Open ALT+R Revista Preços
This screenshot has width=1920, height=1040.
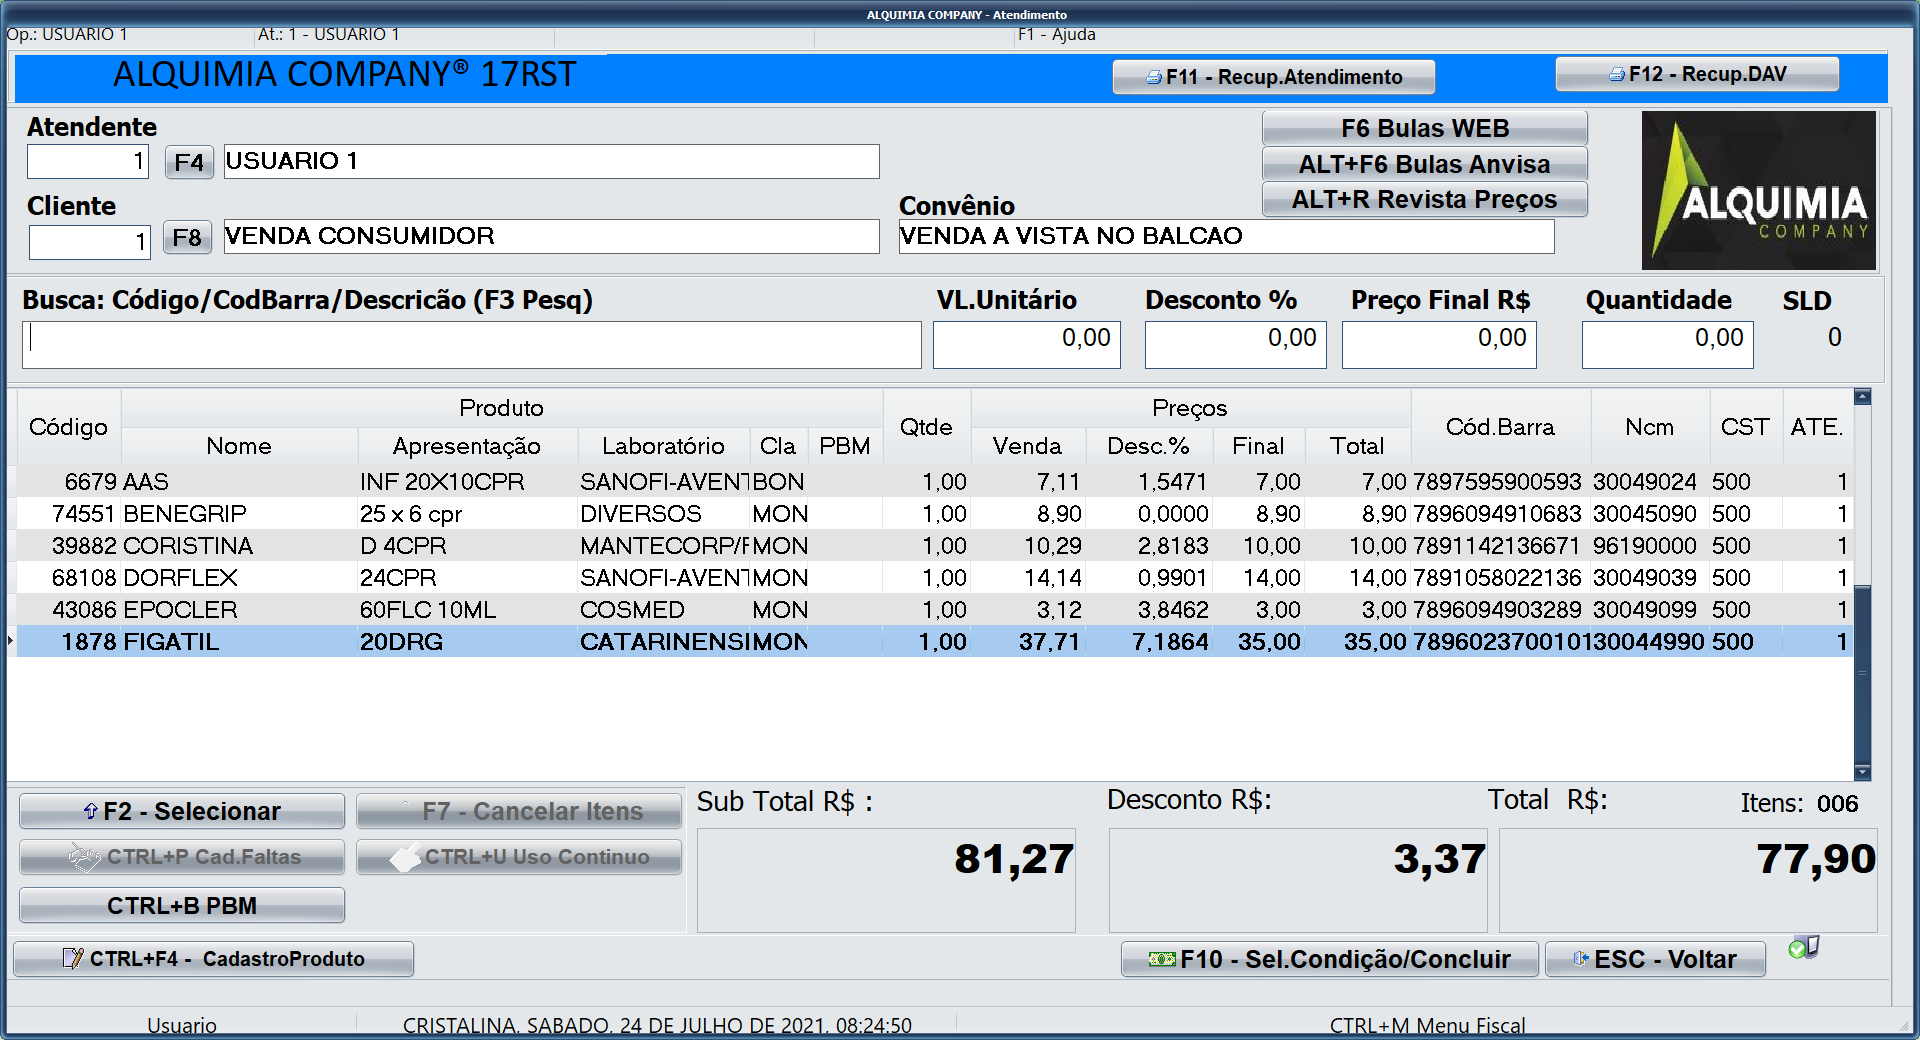click(x=1424, y=199)
